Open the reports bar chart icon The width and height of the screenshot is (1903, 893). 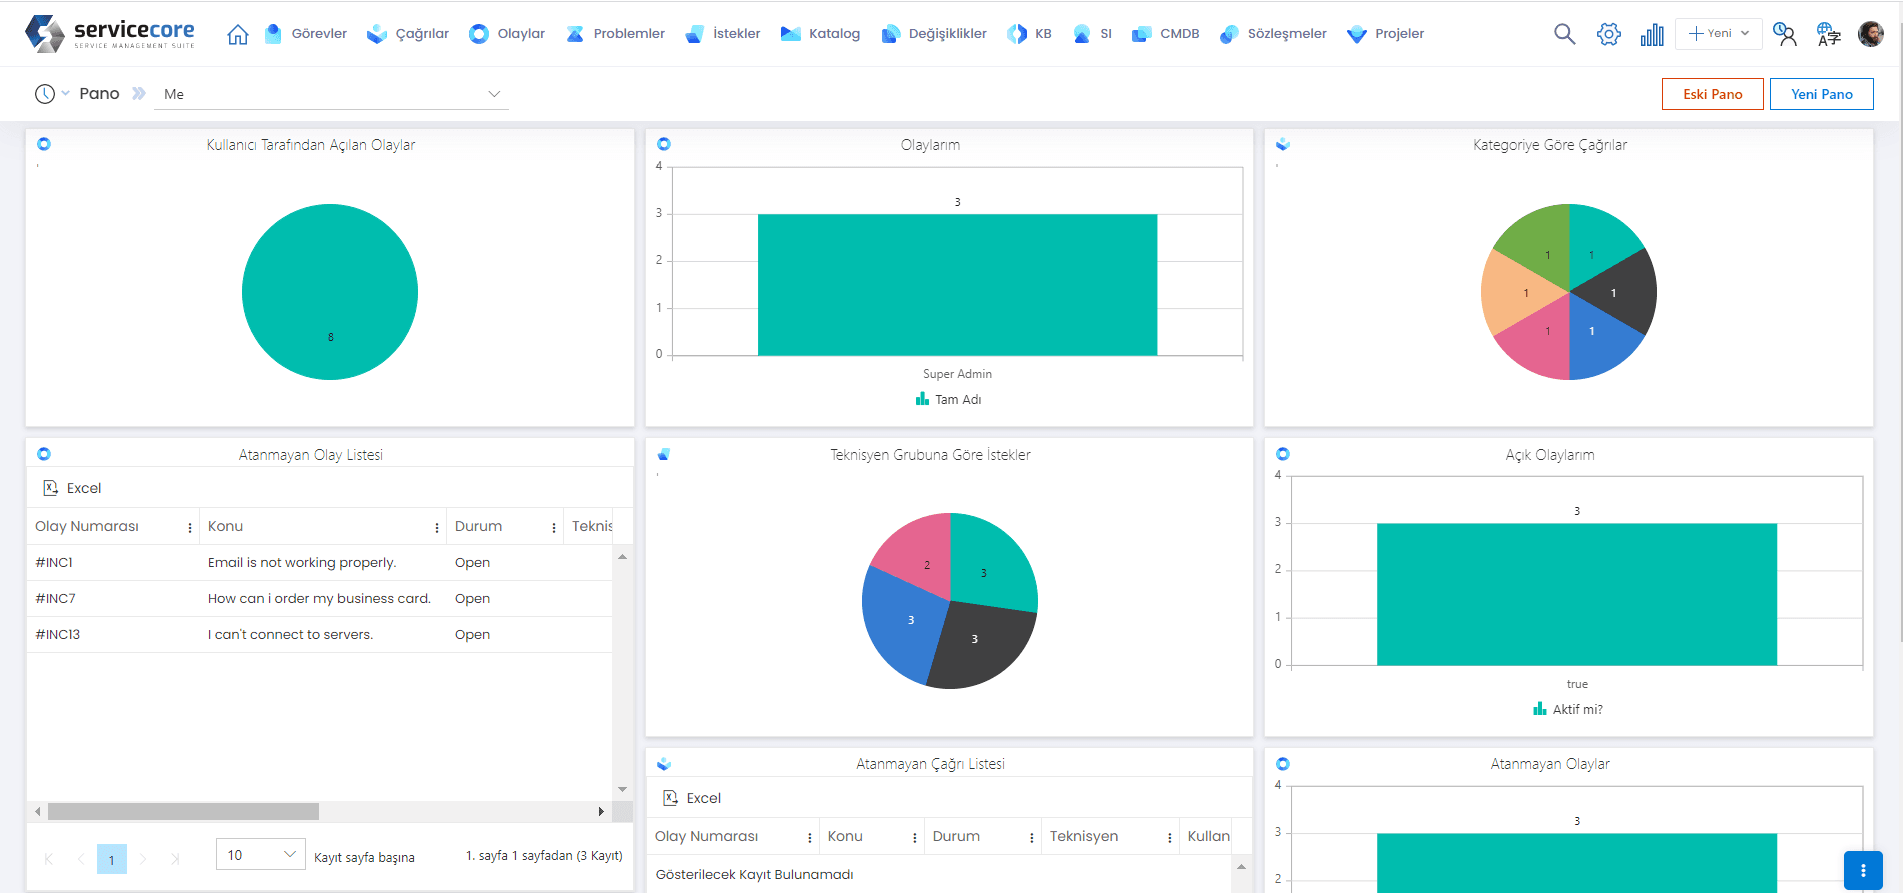[x=1652, y=34]
